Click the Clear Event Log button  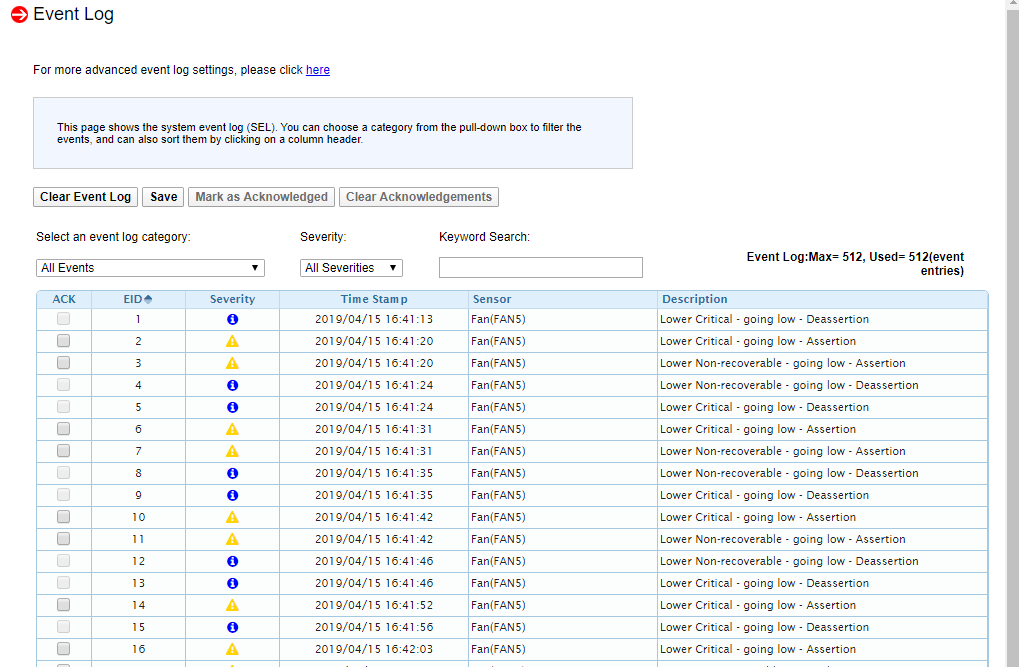[85, 197]
